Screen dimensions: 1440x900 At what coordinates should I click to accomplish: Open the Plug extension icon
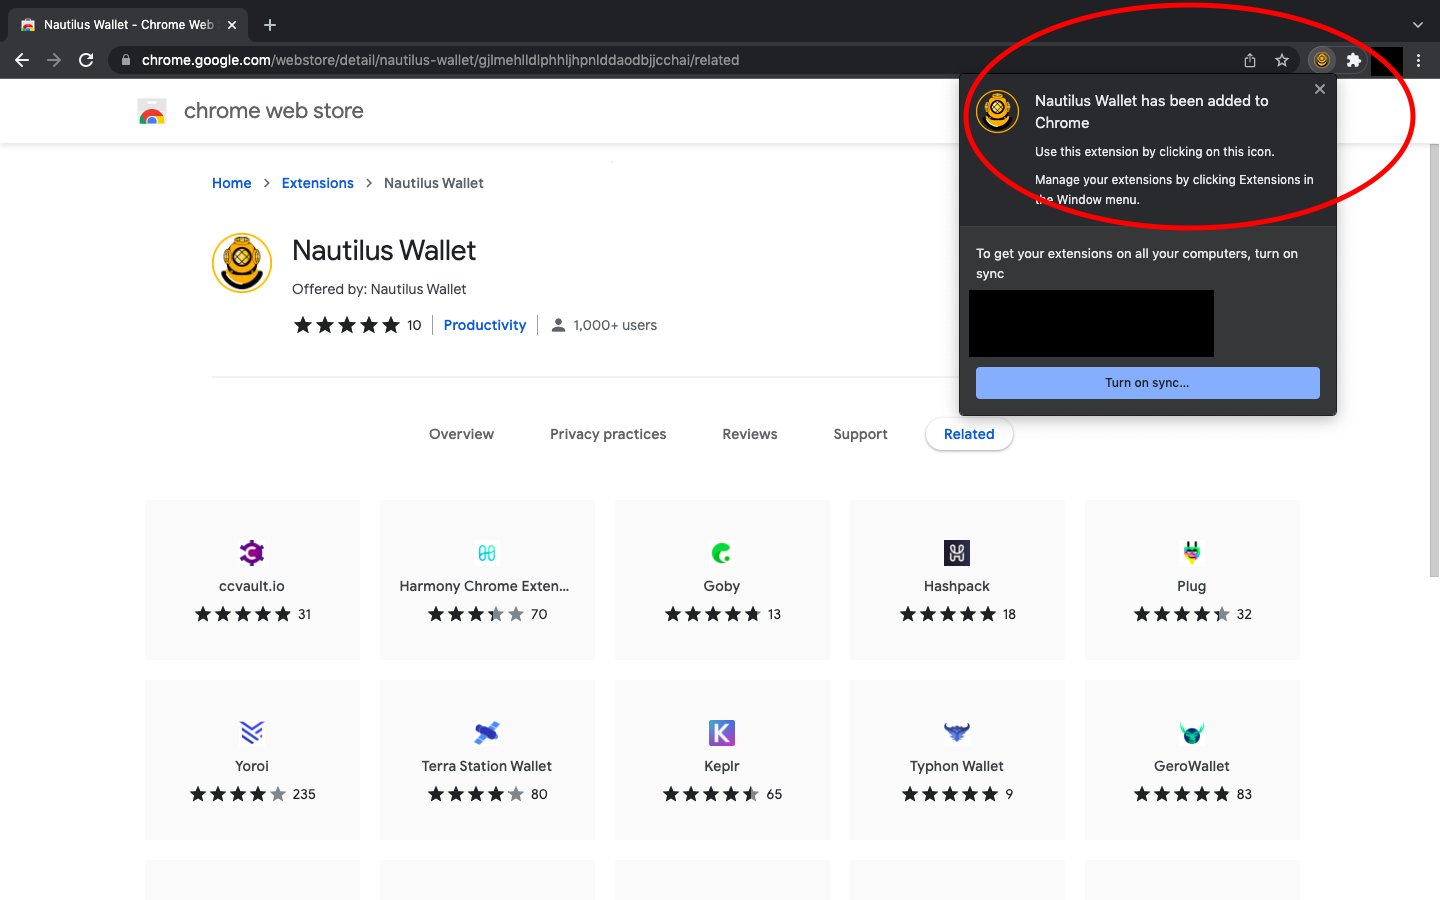(1192, 553)
